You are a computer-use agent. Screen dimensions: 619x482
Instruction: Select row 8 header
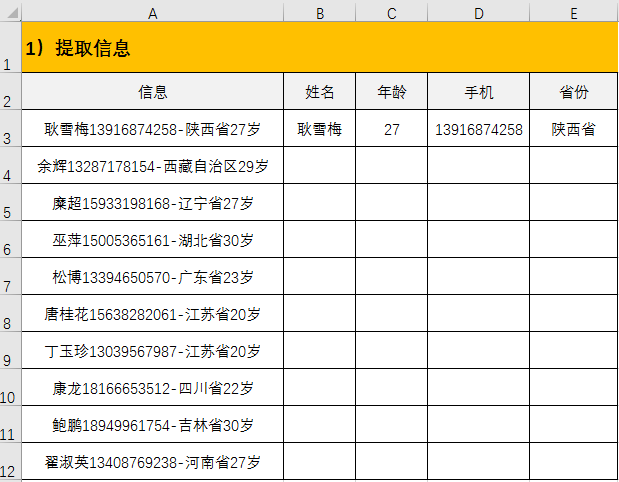[x=10, y=313]
